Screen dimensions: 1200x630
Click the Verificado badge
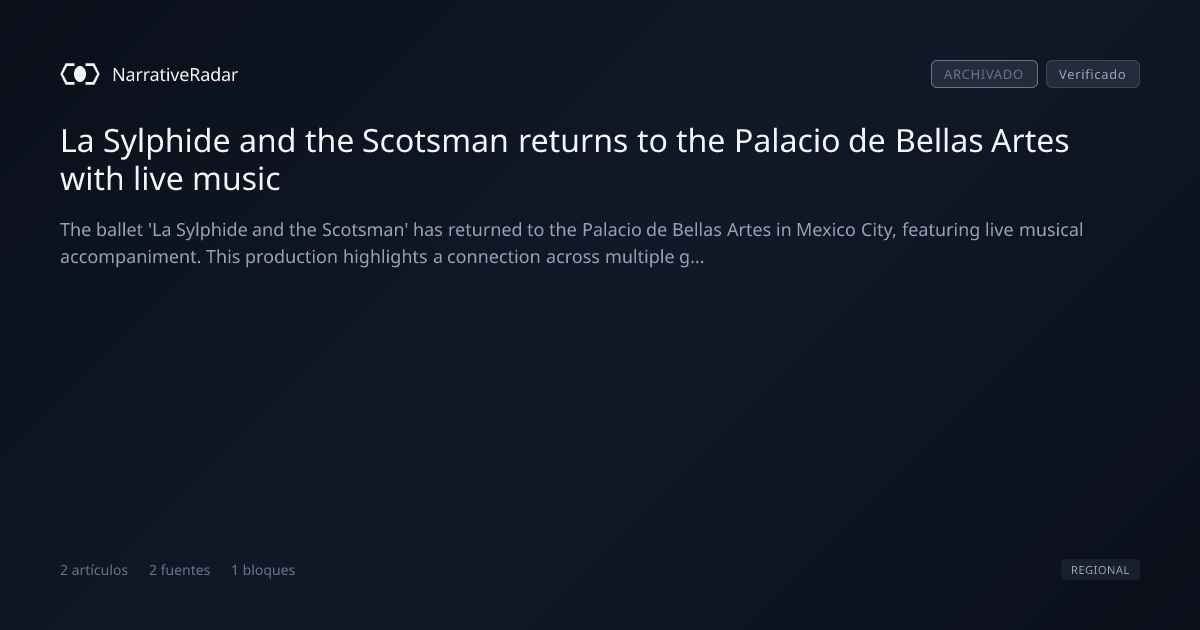[x=1092, y=74]
